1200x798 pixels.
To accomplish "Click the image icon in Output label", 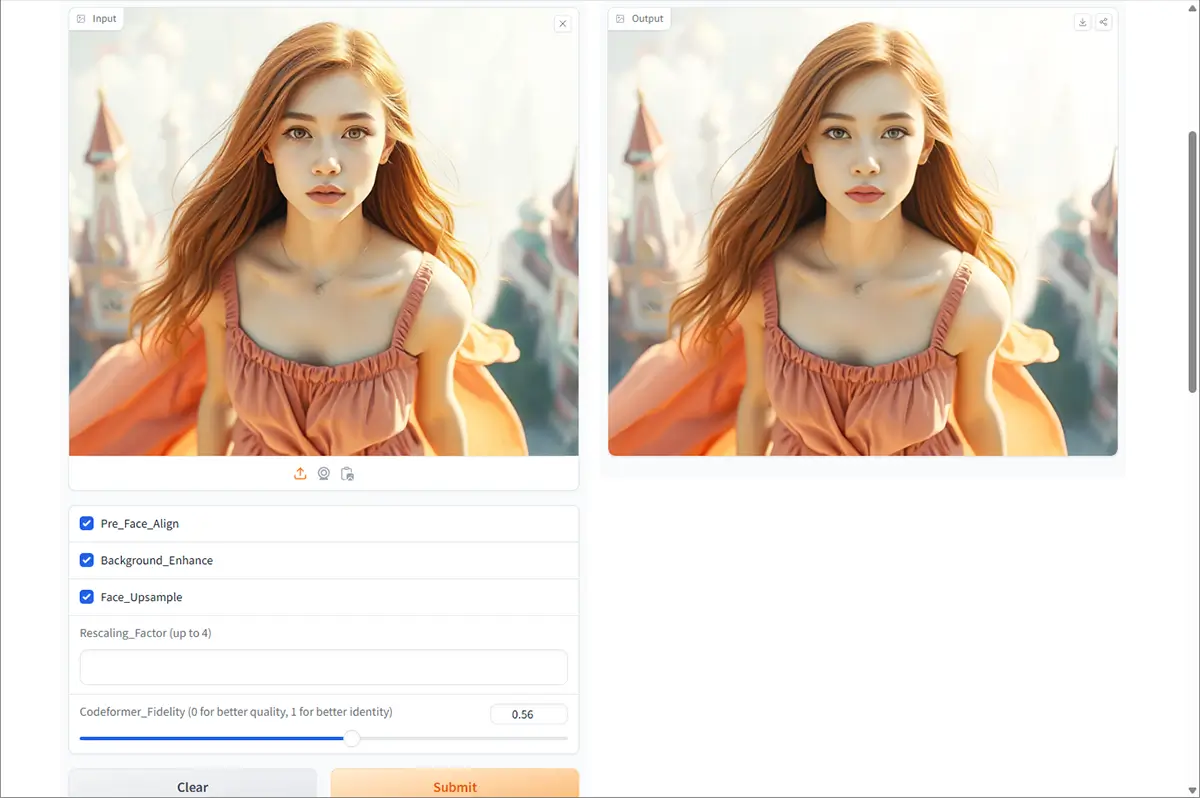I will tap(620, 19).
